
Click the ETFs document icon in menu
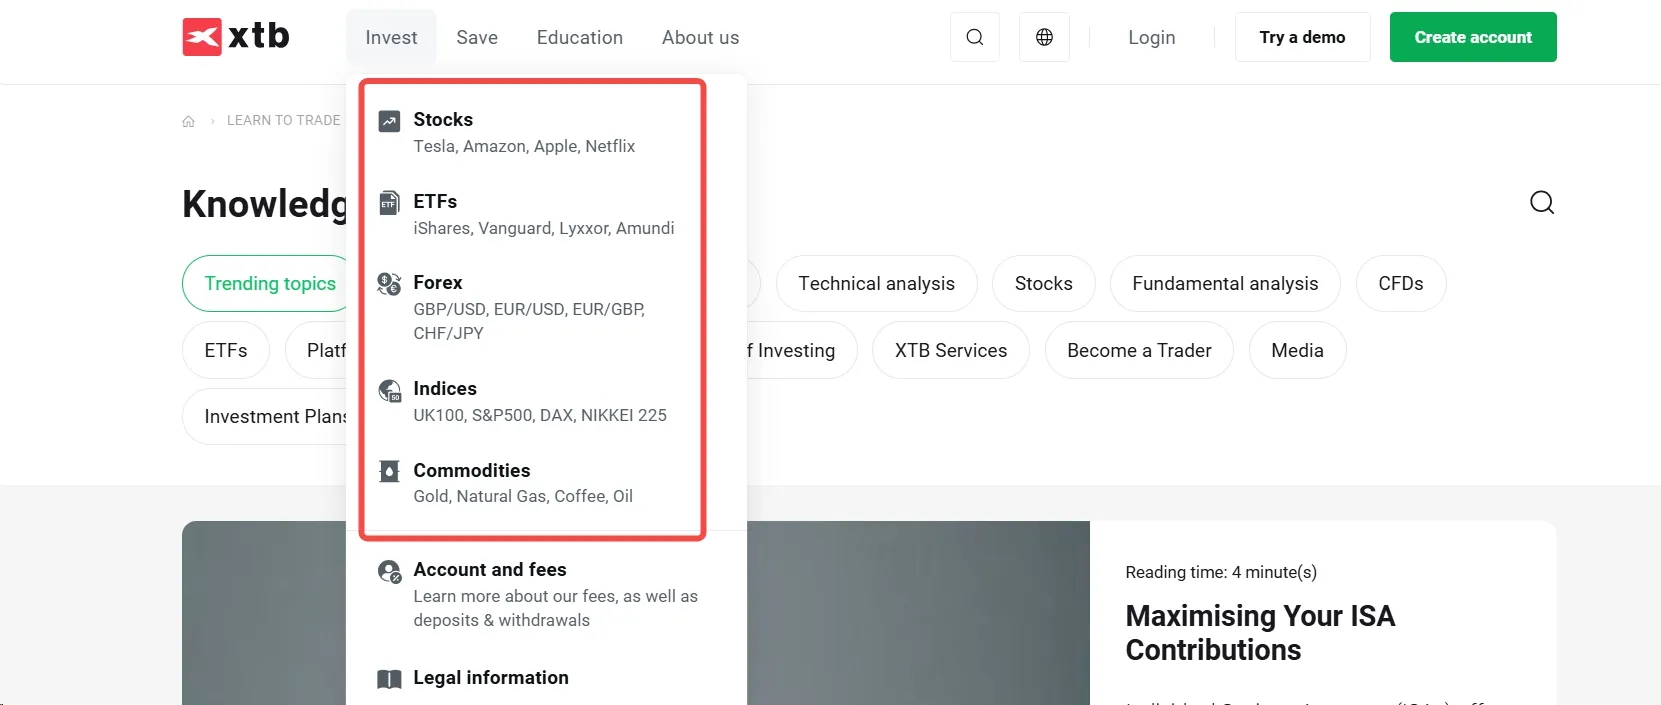389,203
